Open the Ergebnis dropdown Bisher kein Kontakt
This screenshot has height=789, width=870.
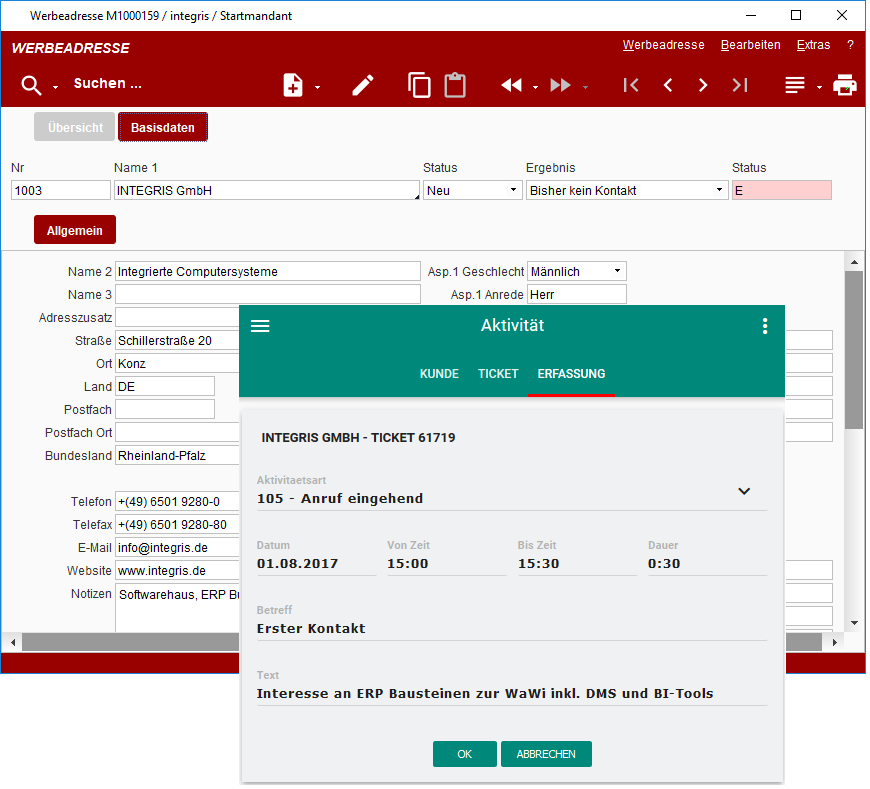(x=628, y=191)
